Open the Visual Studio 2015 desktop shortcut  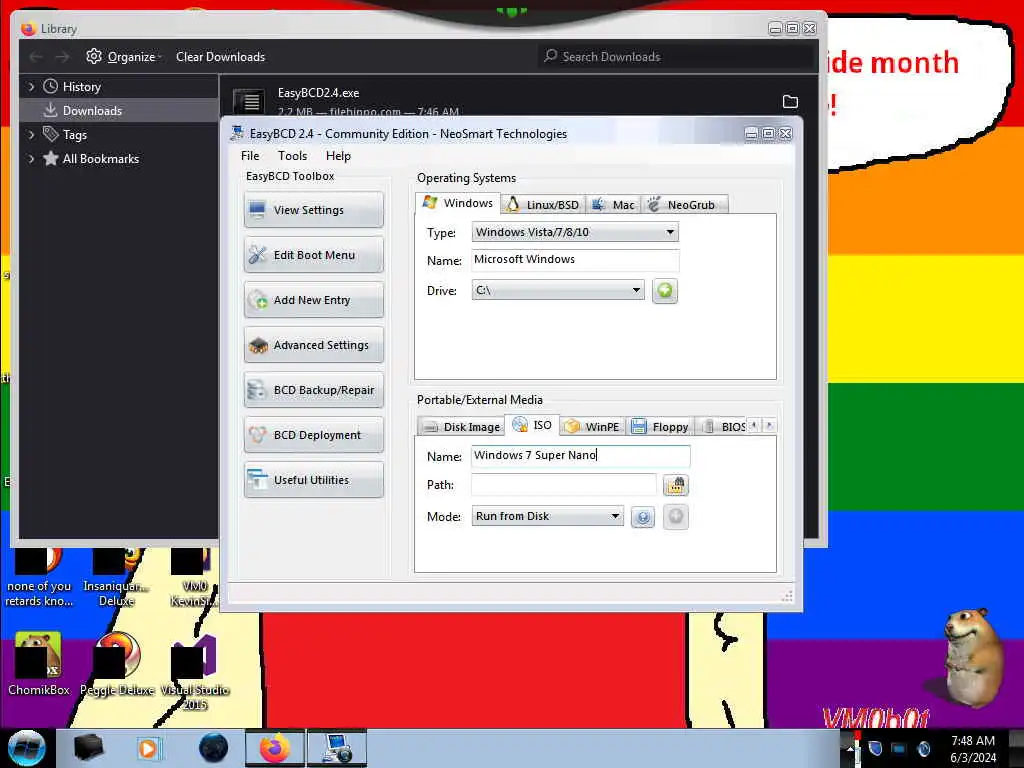tap(194, 671)
